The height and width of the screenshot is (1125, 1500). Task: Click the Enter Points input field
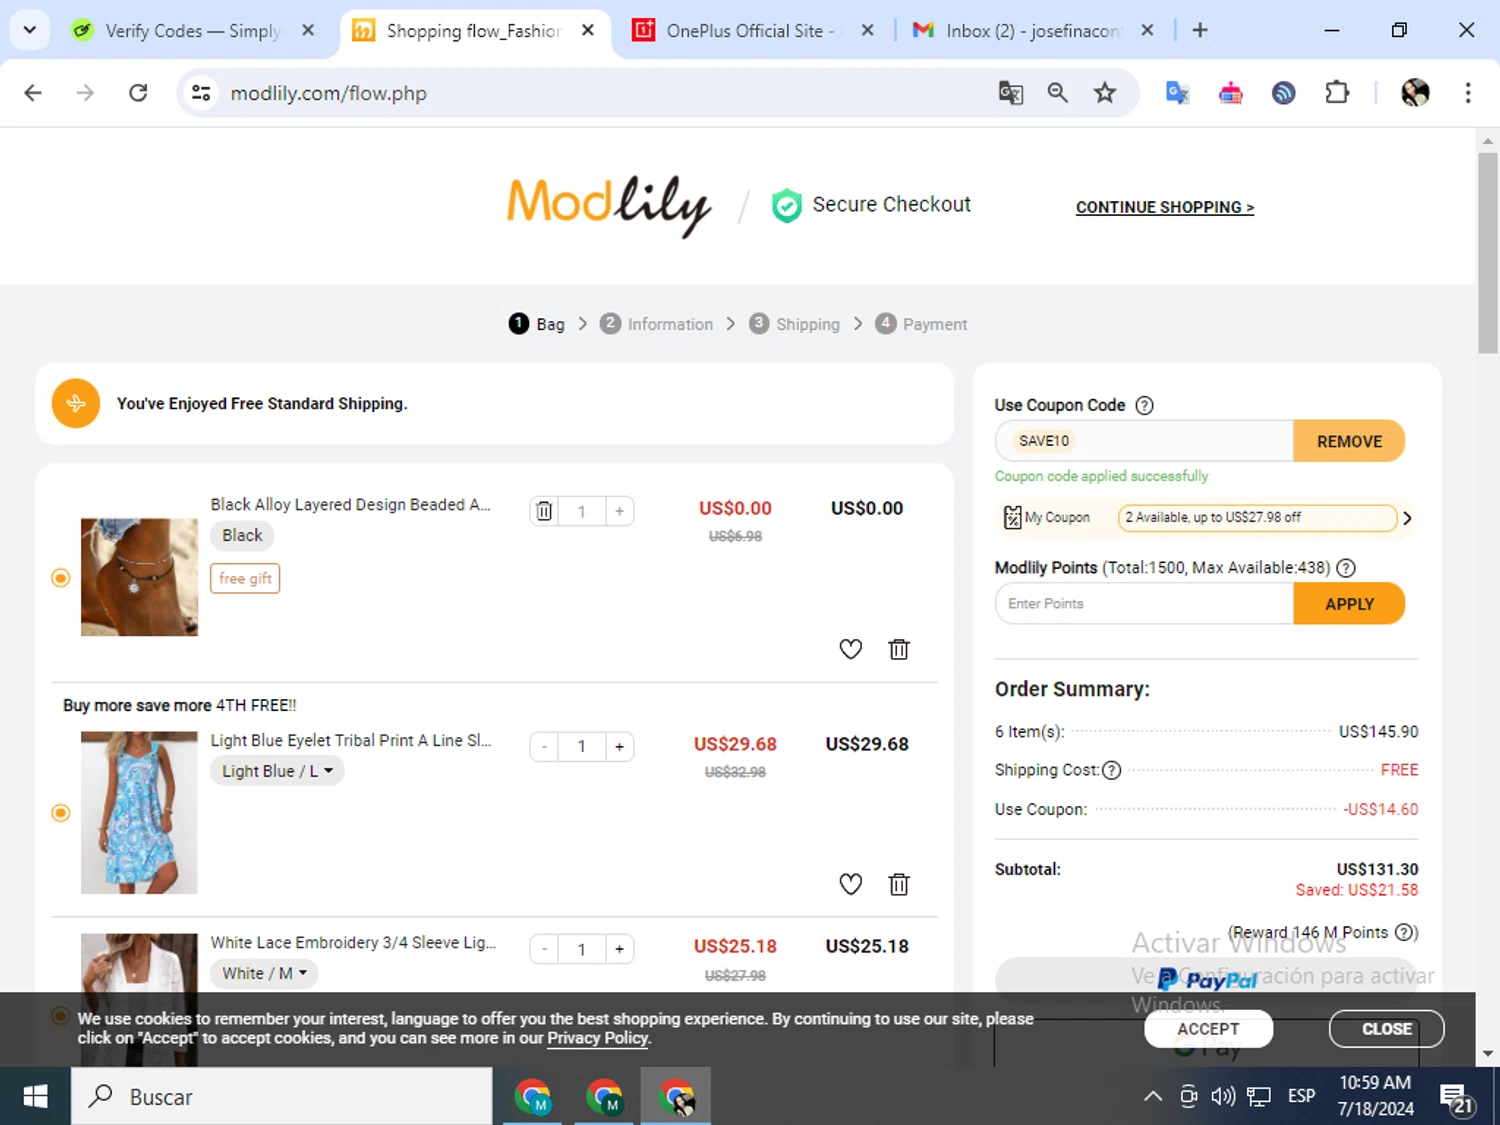point(1144,604)
